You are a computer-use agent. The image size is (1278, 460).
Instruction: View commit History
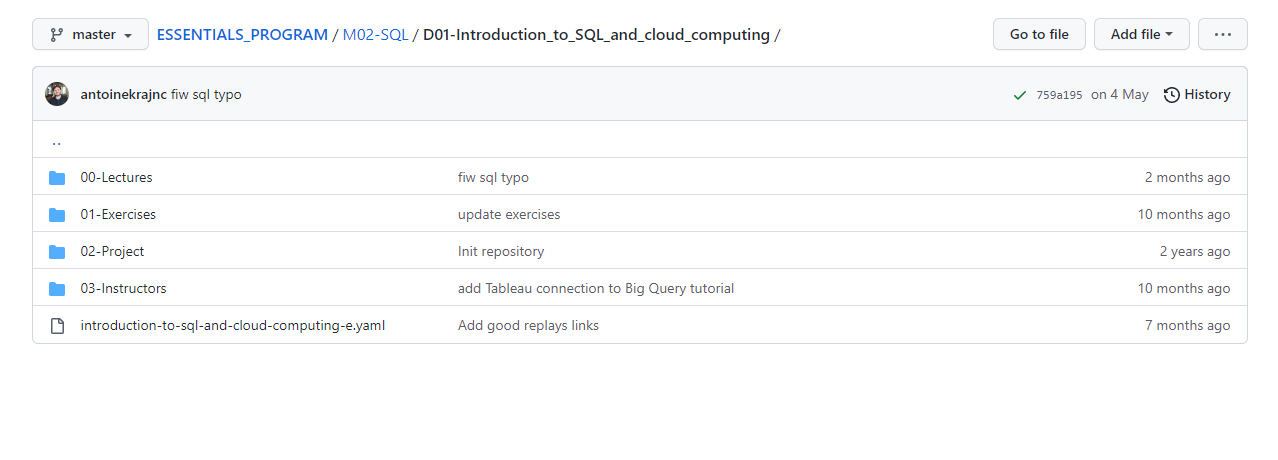(1197, 95)
